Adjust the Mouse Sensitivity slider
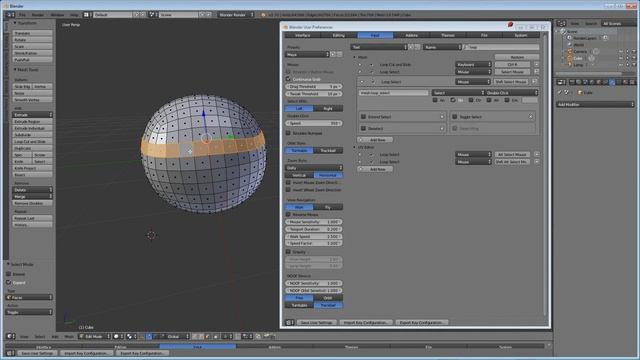The width and height of the screenshot is (640, 360). click(314, 222)
